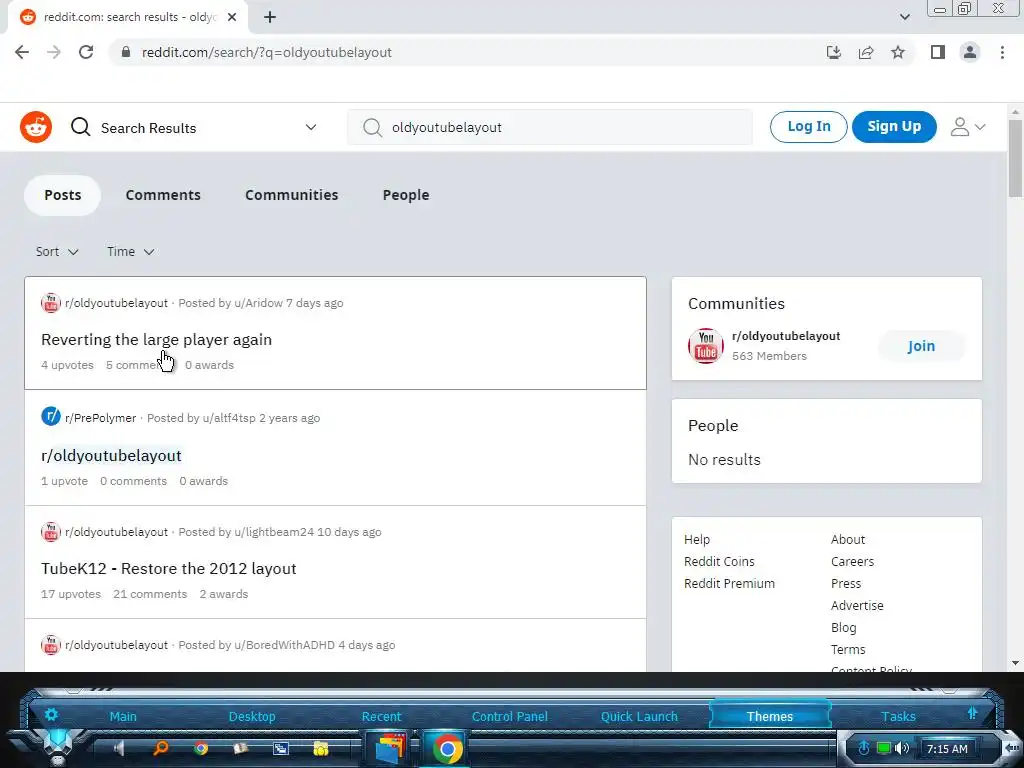Select the Control Panel dock tab

point(509,716)
